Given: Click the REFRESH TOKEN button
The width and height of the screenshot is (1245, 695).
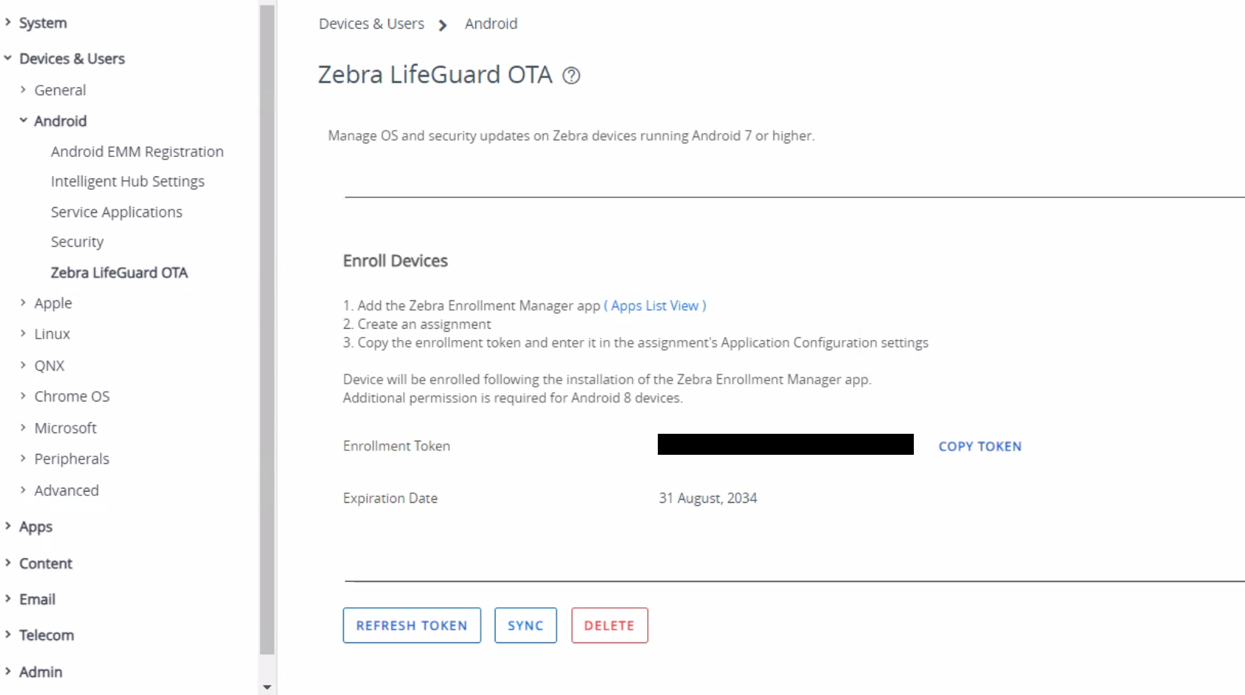Looking at the screenshot, I should pos(411,624).
